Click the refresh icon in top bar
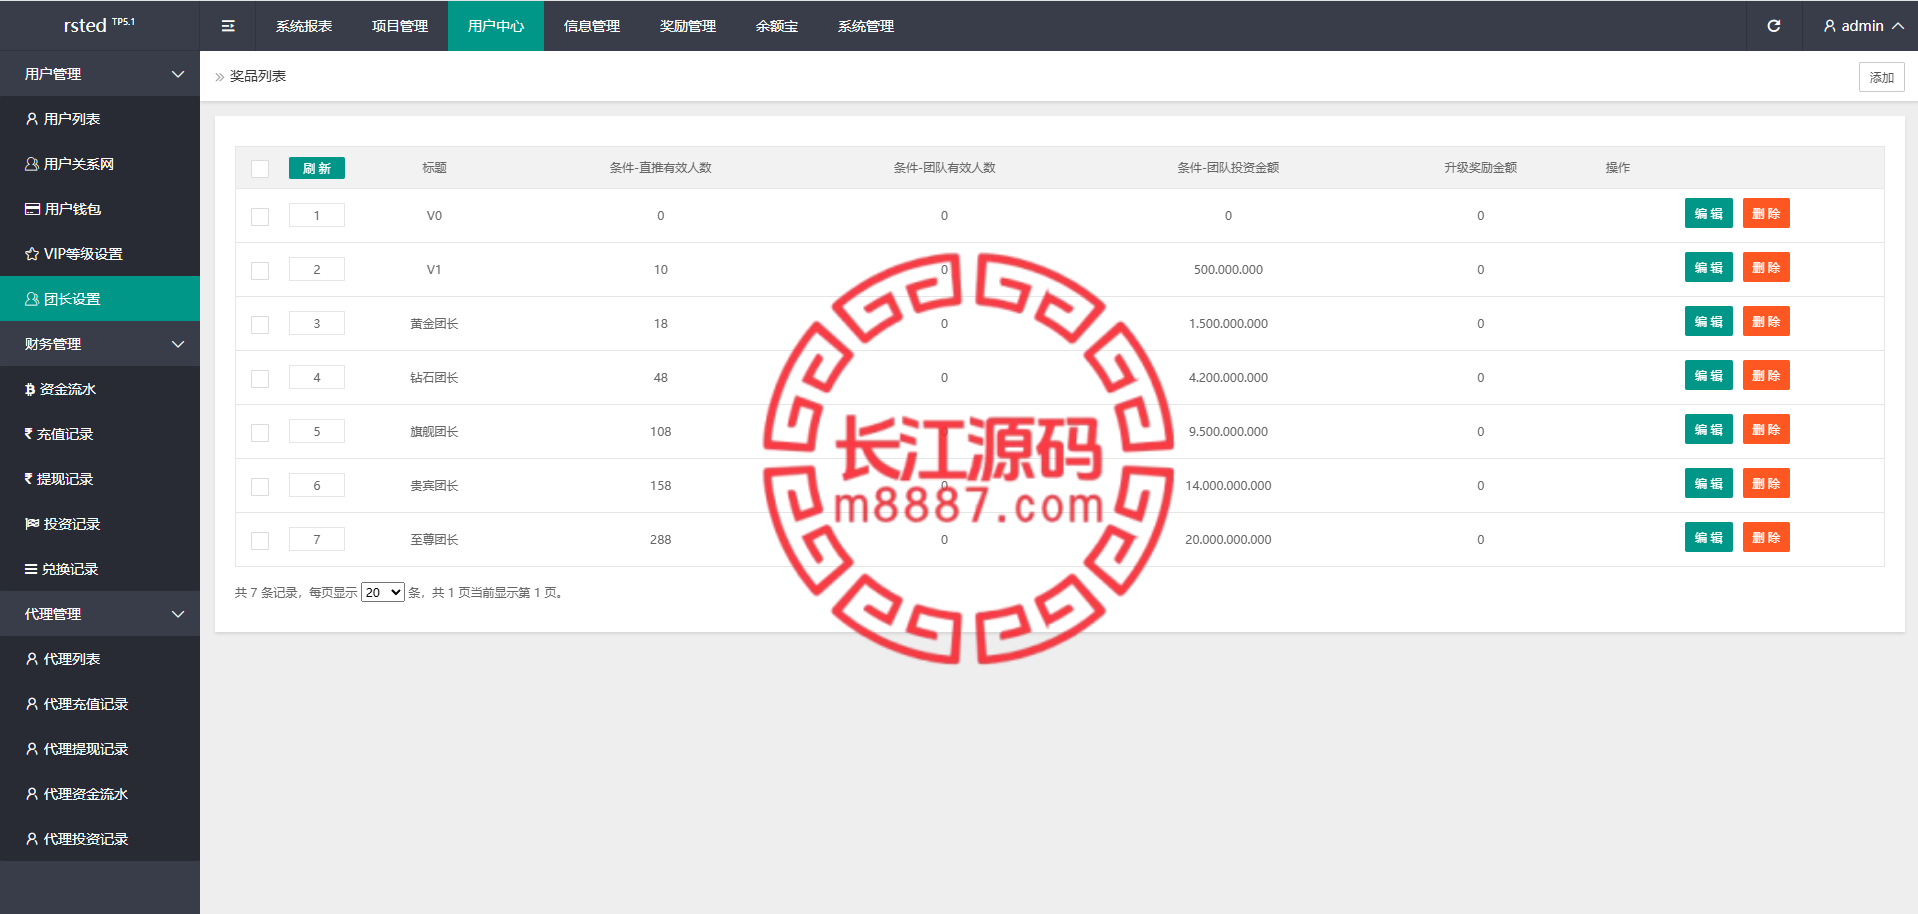 [x=1773, y=26]
